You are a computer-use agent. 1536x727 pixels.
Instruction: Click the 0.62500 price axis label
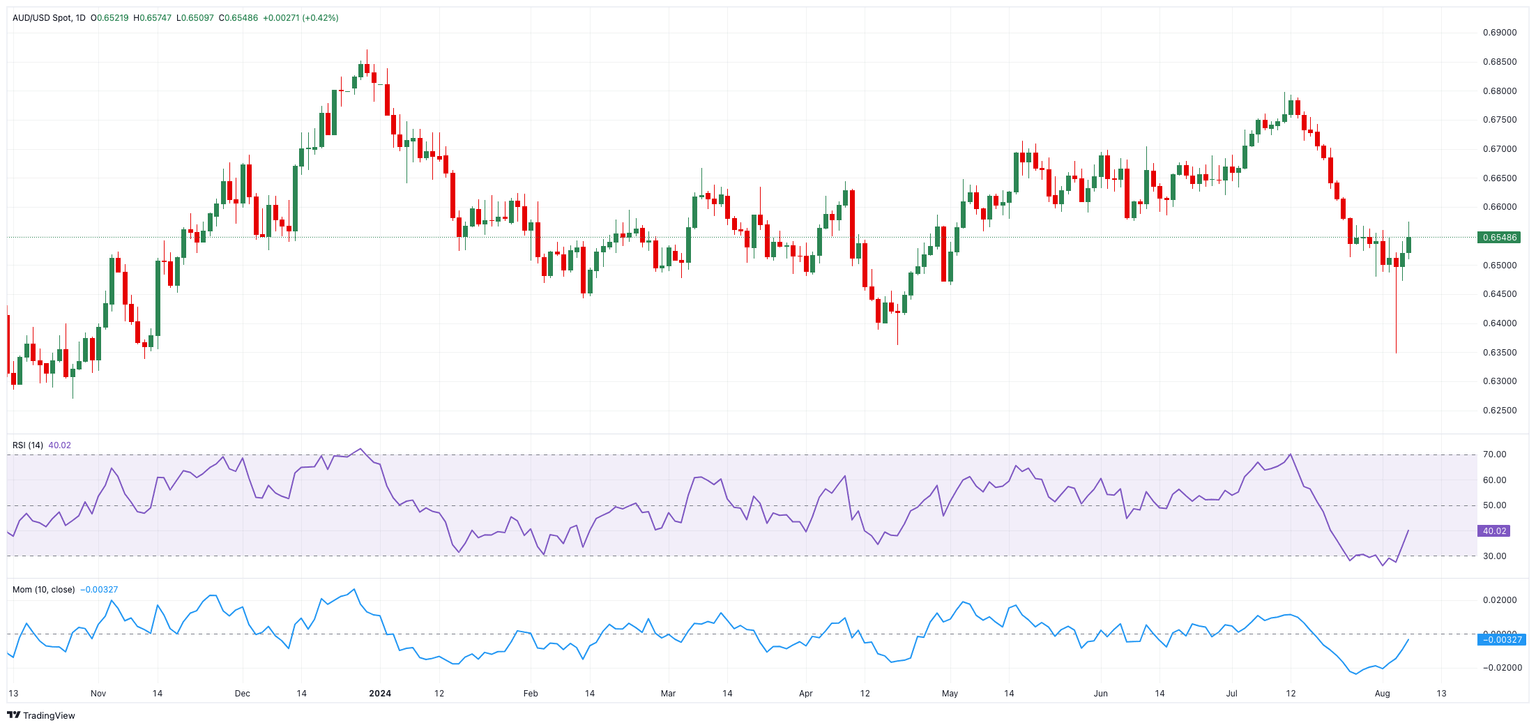1498,411
